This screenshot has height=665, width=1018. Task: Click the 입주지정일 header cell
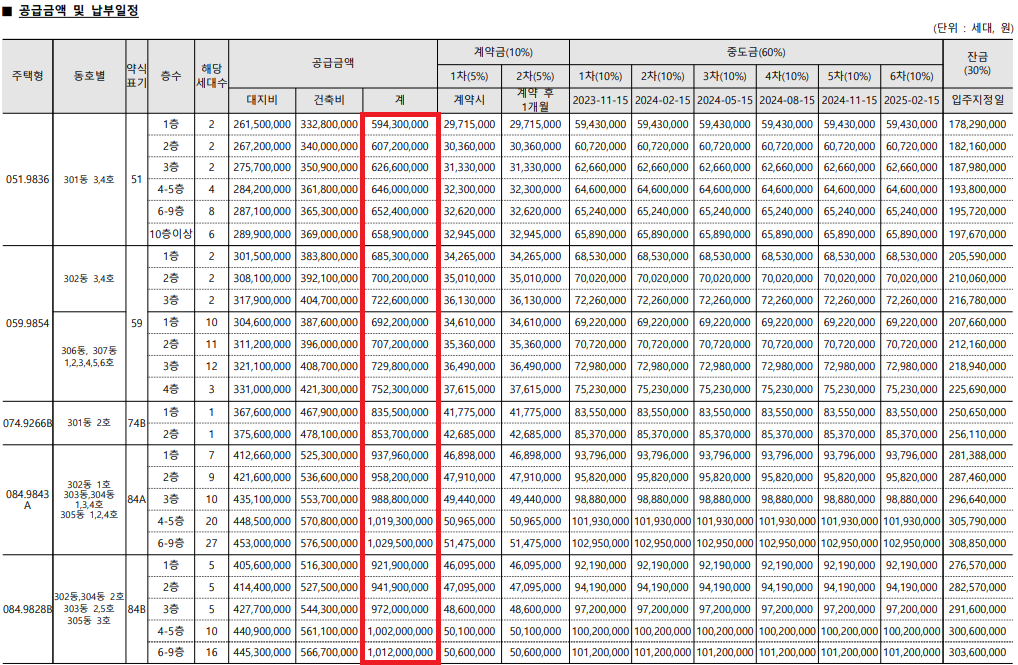[977, 100]
